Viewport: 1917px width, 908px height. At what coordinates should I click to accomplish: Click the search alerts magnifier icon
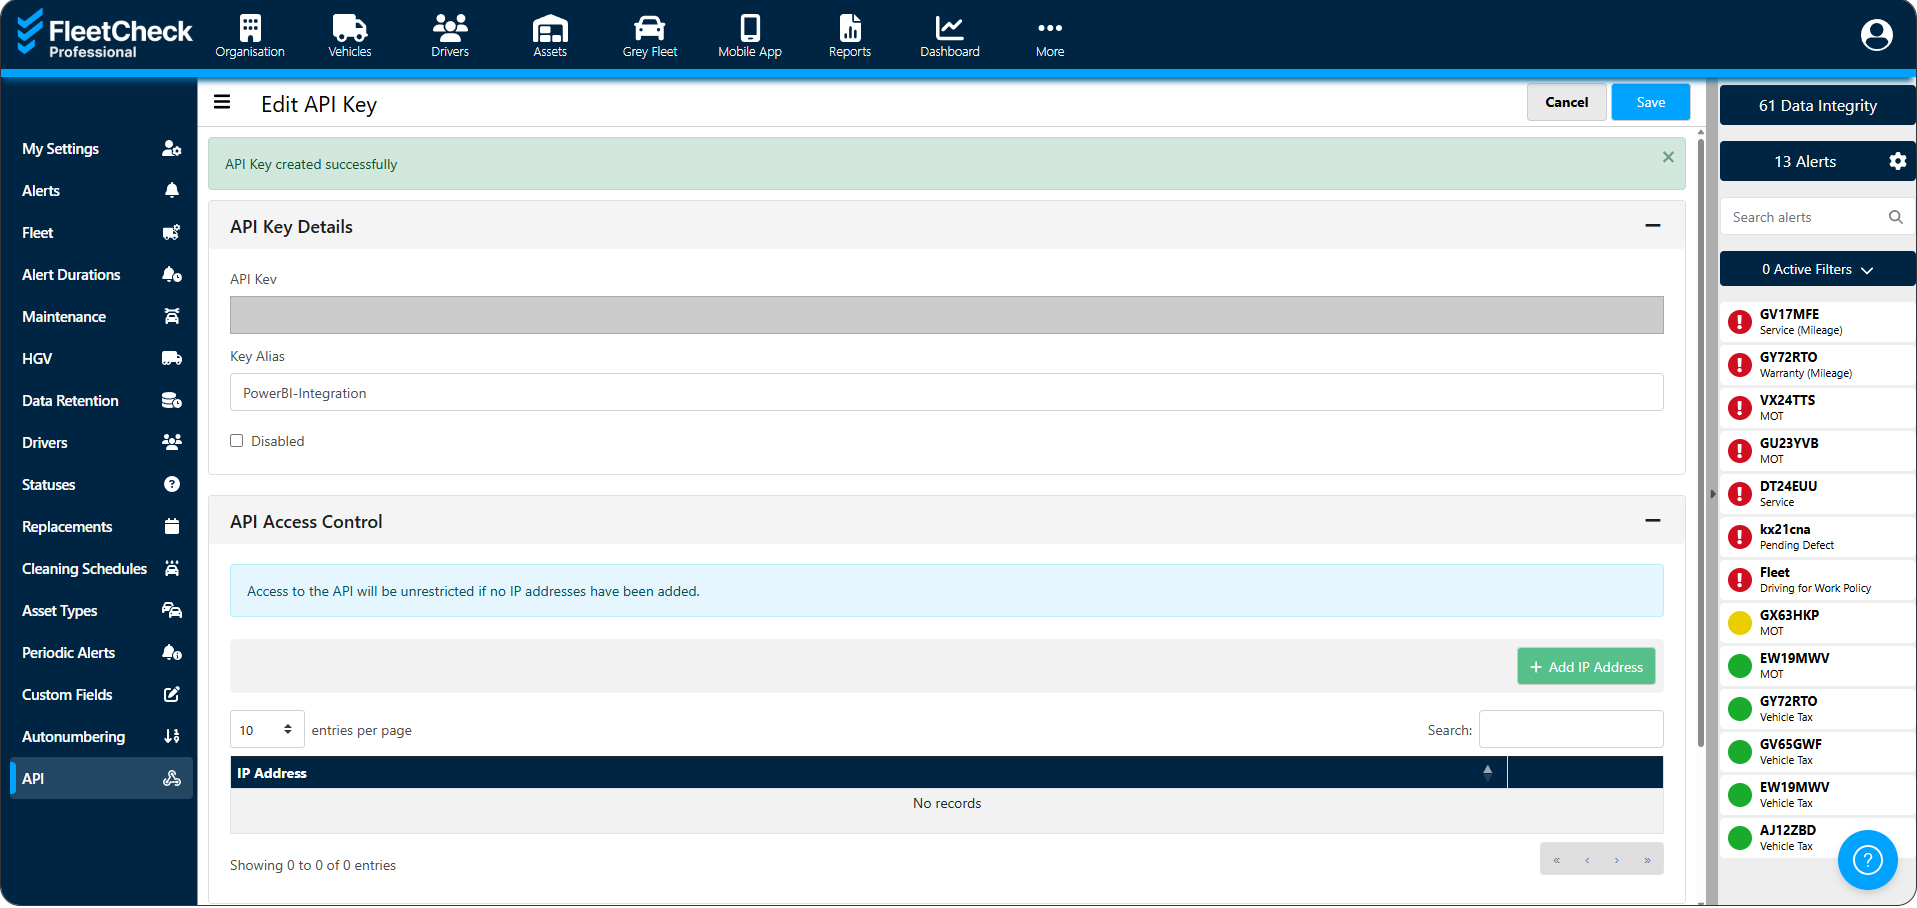coord(1895,217)
